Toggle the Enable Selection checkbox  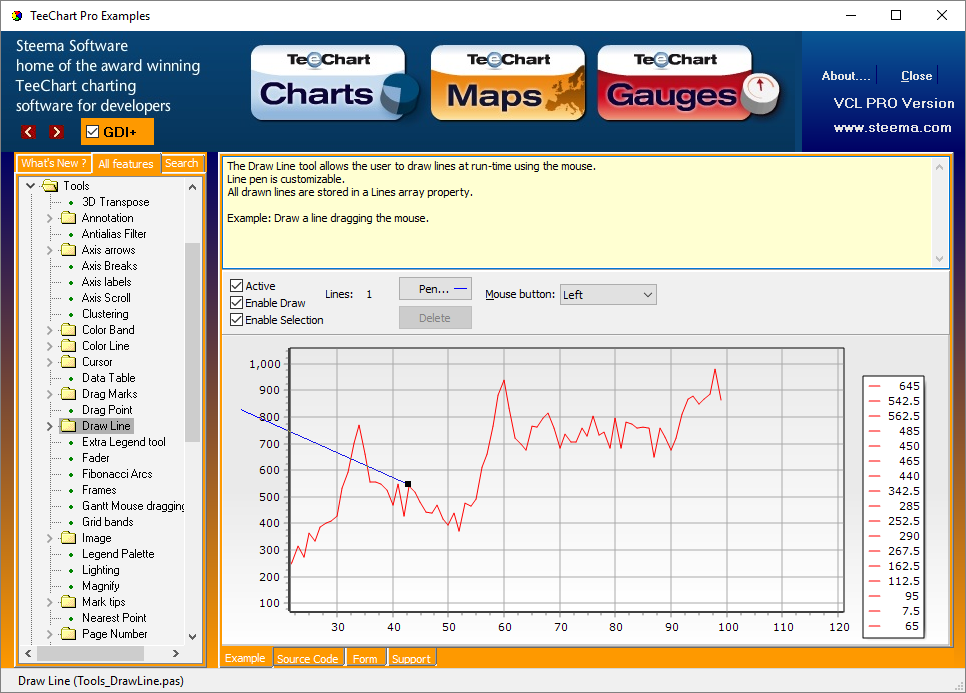237,320
